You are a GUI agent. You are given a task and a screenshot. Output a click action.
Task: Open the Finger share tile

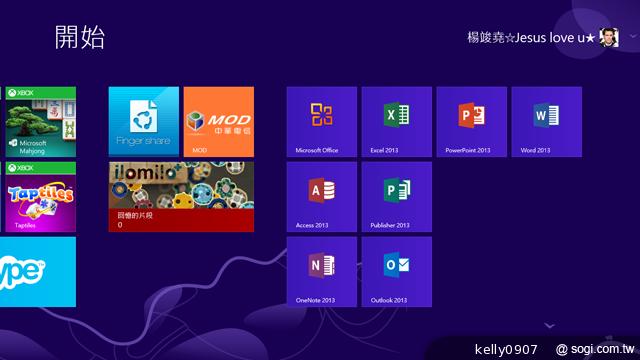[x=144, y=122]
